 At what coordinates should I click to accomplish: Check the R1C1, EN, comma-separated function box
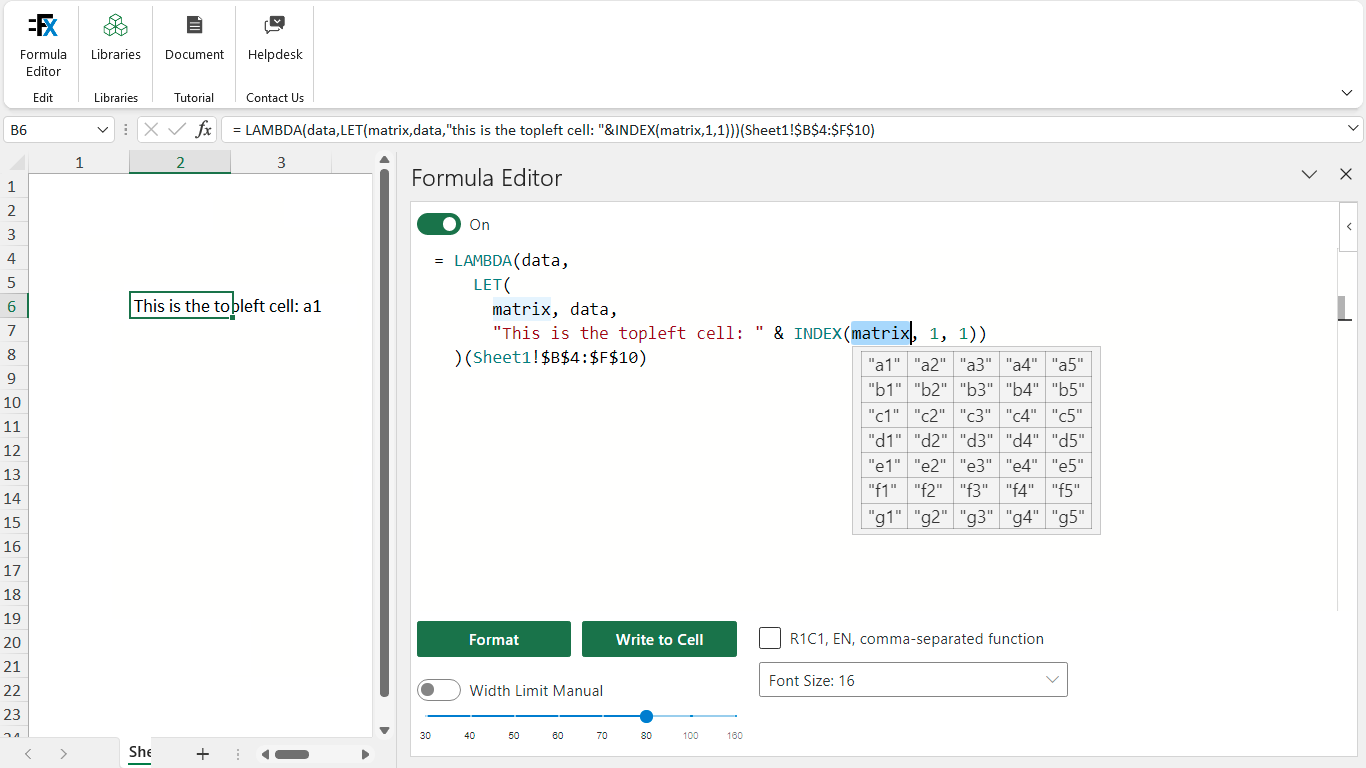pos(770,638)
